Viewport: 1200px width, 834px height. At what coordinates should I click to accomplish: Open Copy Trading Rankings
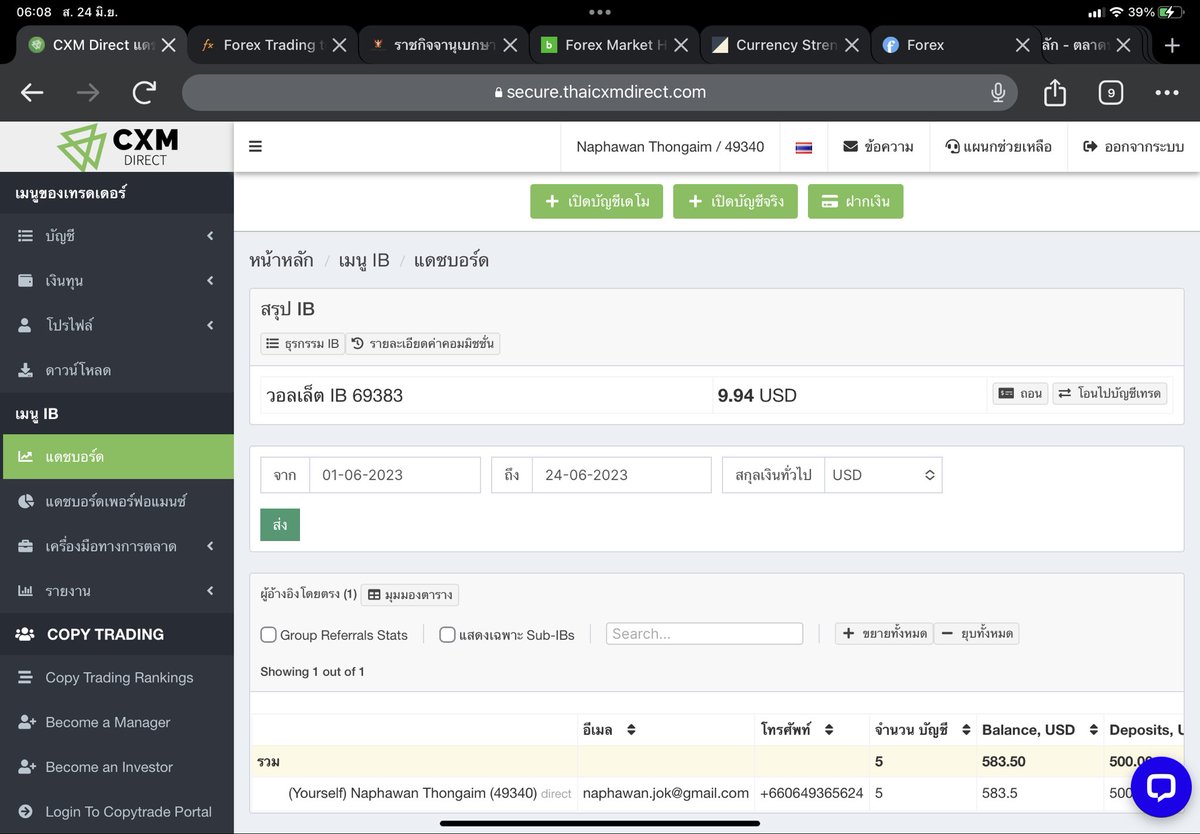coord(117,677)
